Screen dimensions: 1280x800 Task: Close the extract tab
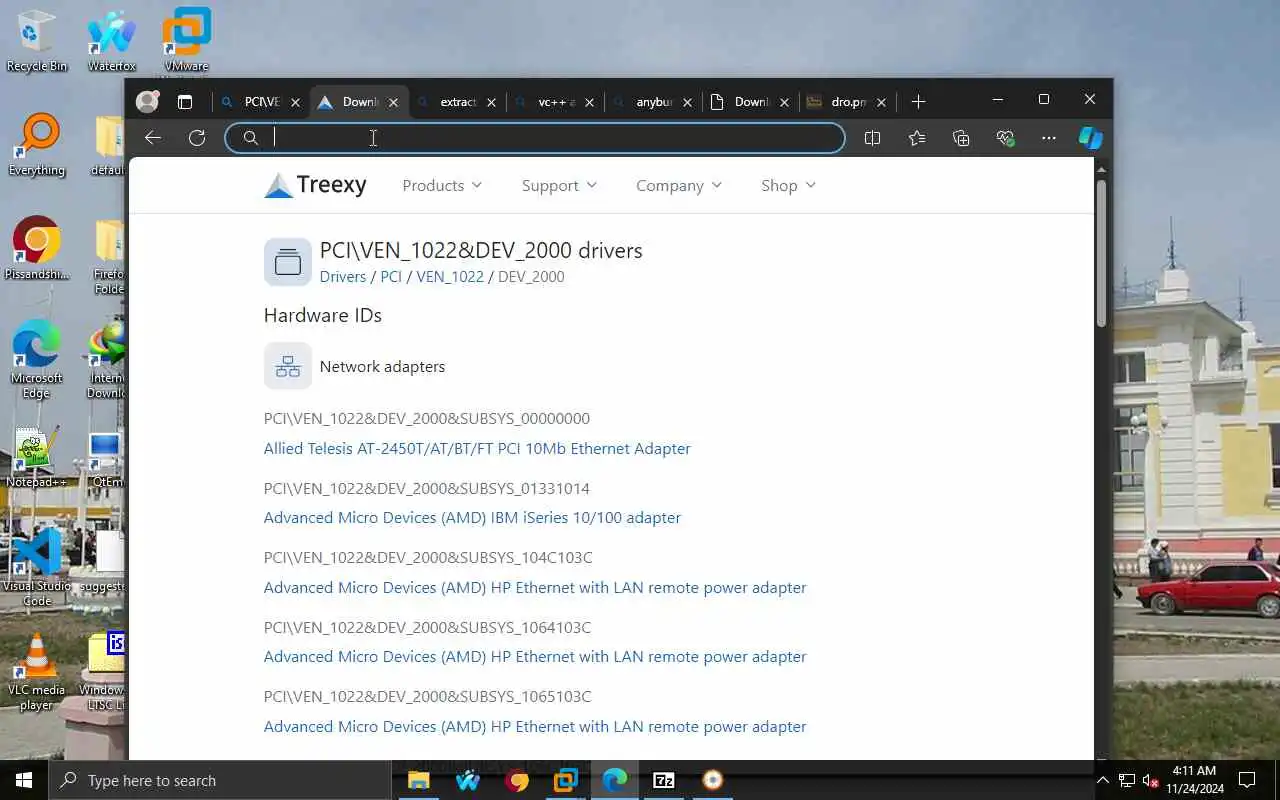click(491, 102)
